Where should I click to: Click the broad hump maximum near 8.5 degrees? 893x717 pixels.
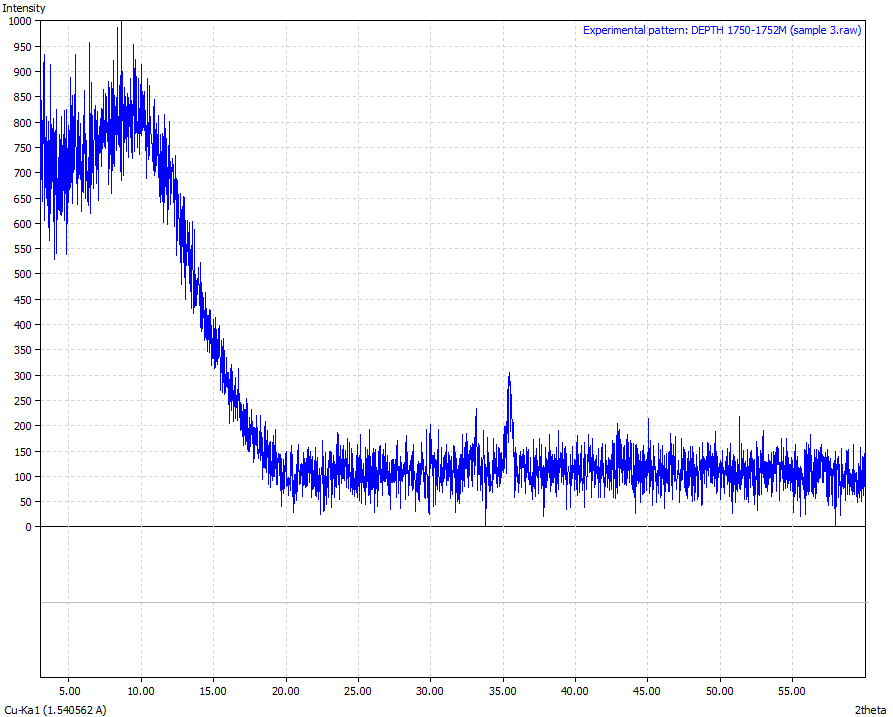point(121,22)
